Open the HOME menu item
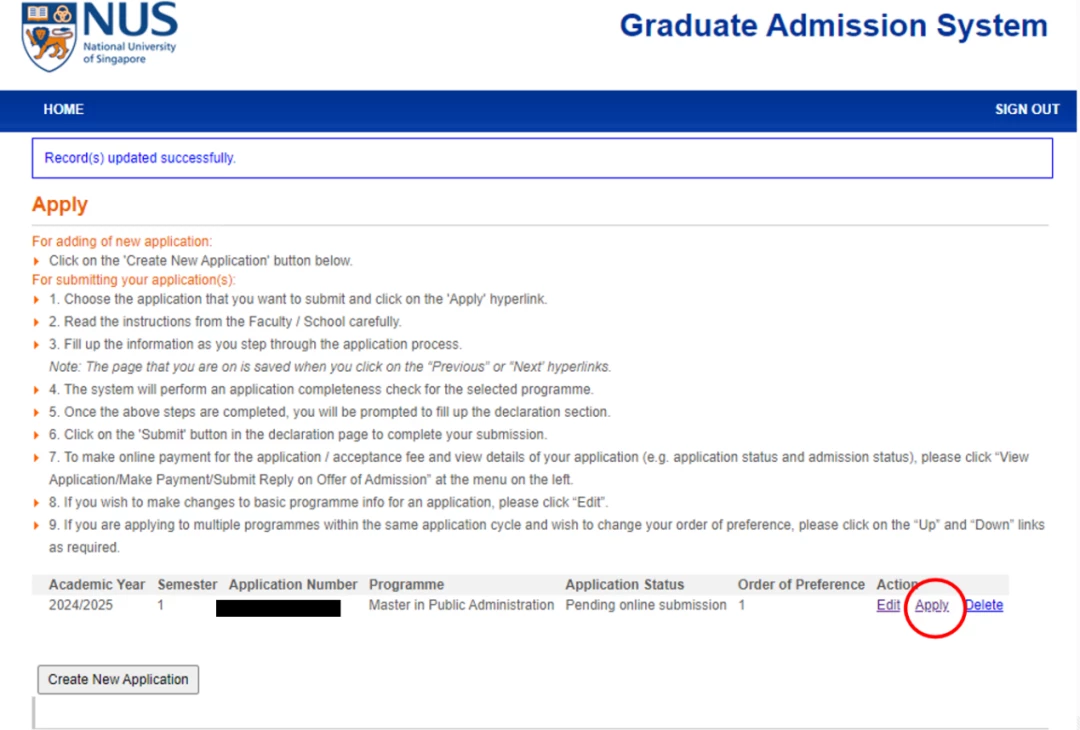Image resolution: width=1080 pixels, height=730 pixels. pos(63,110)
